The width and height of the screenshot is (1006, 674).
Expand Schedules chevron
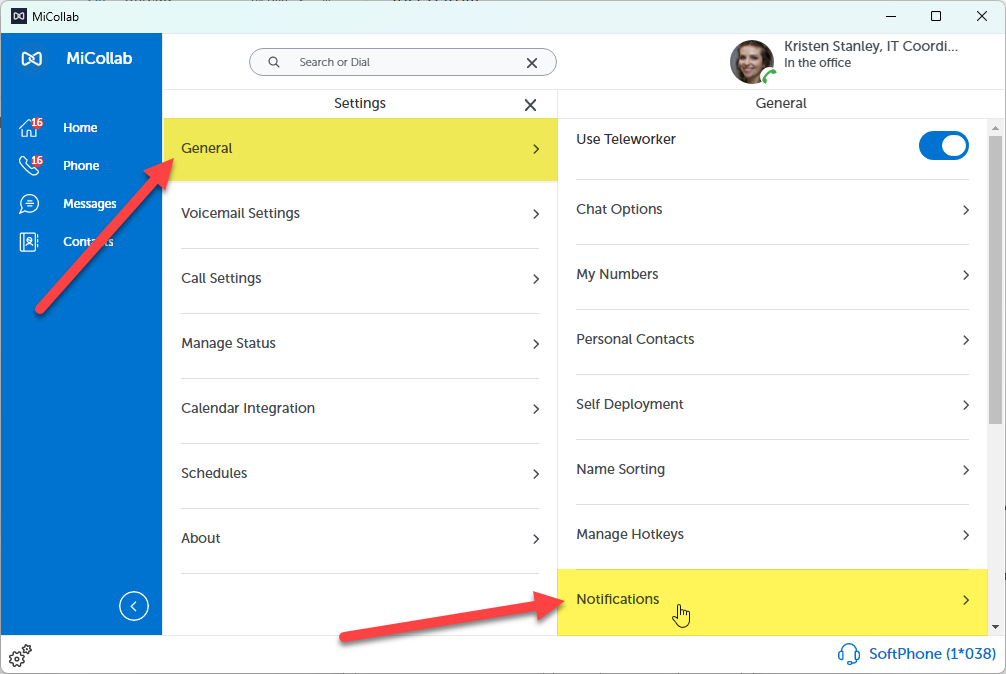pyautogui.click(x=536, y=474)
